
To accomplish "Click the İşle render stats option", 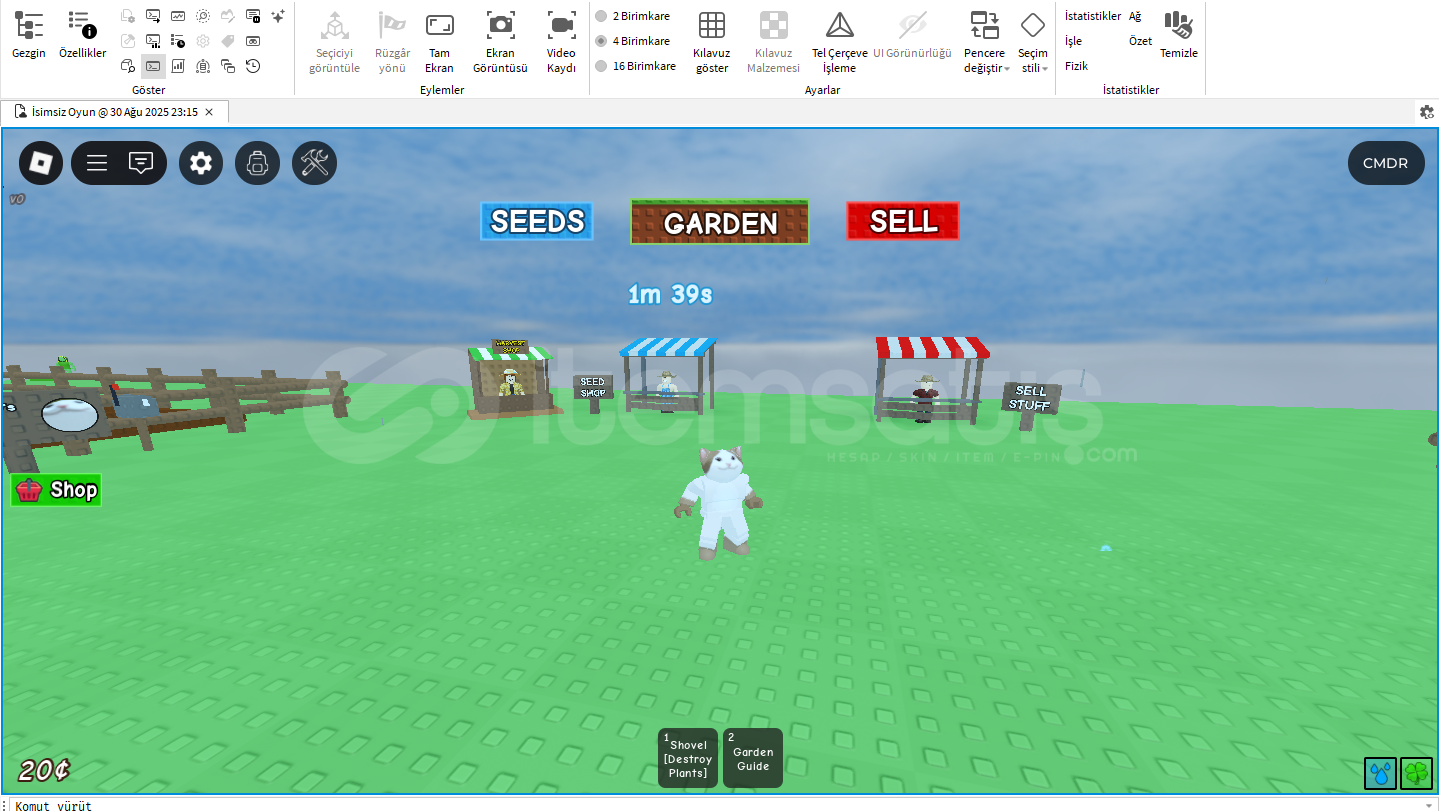I will pos(1073,41).
